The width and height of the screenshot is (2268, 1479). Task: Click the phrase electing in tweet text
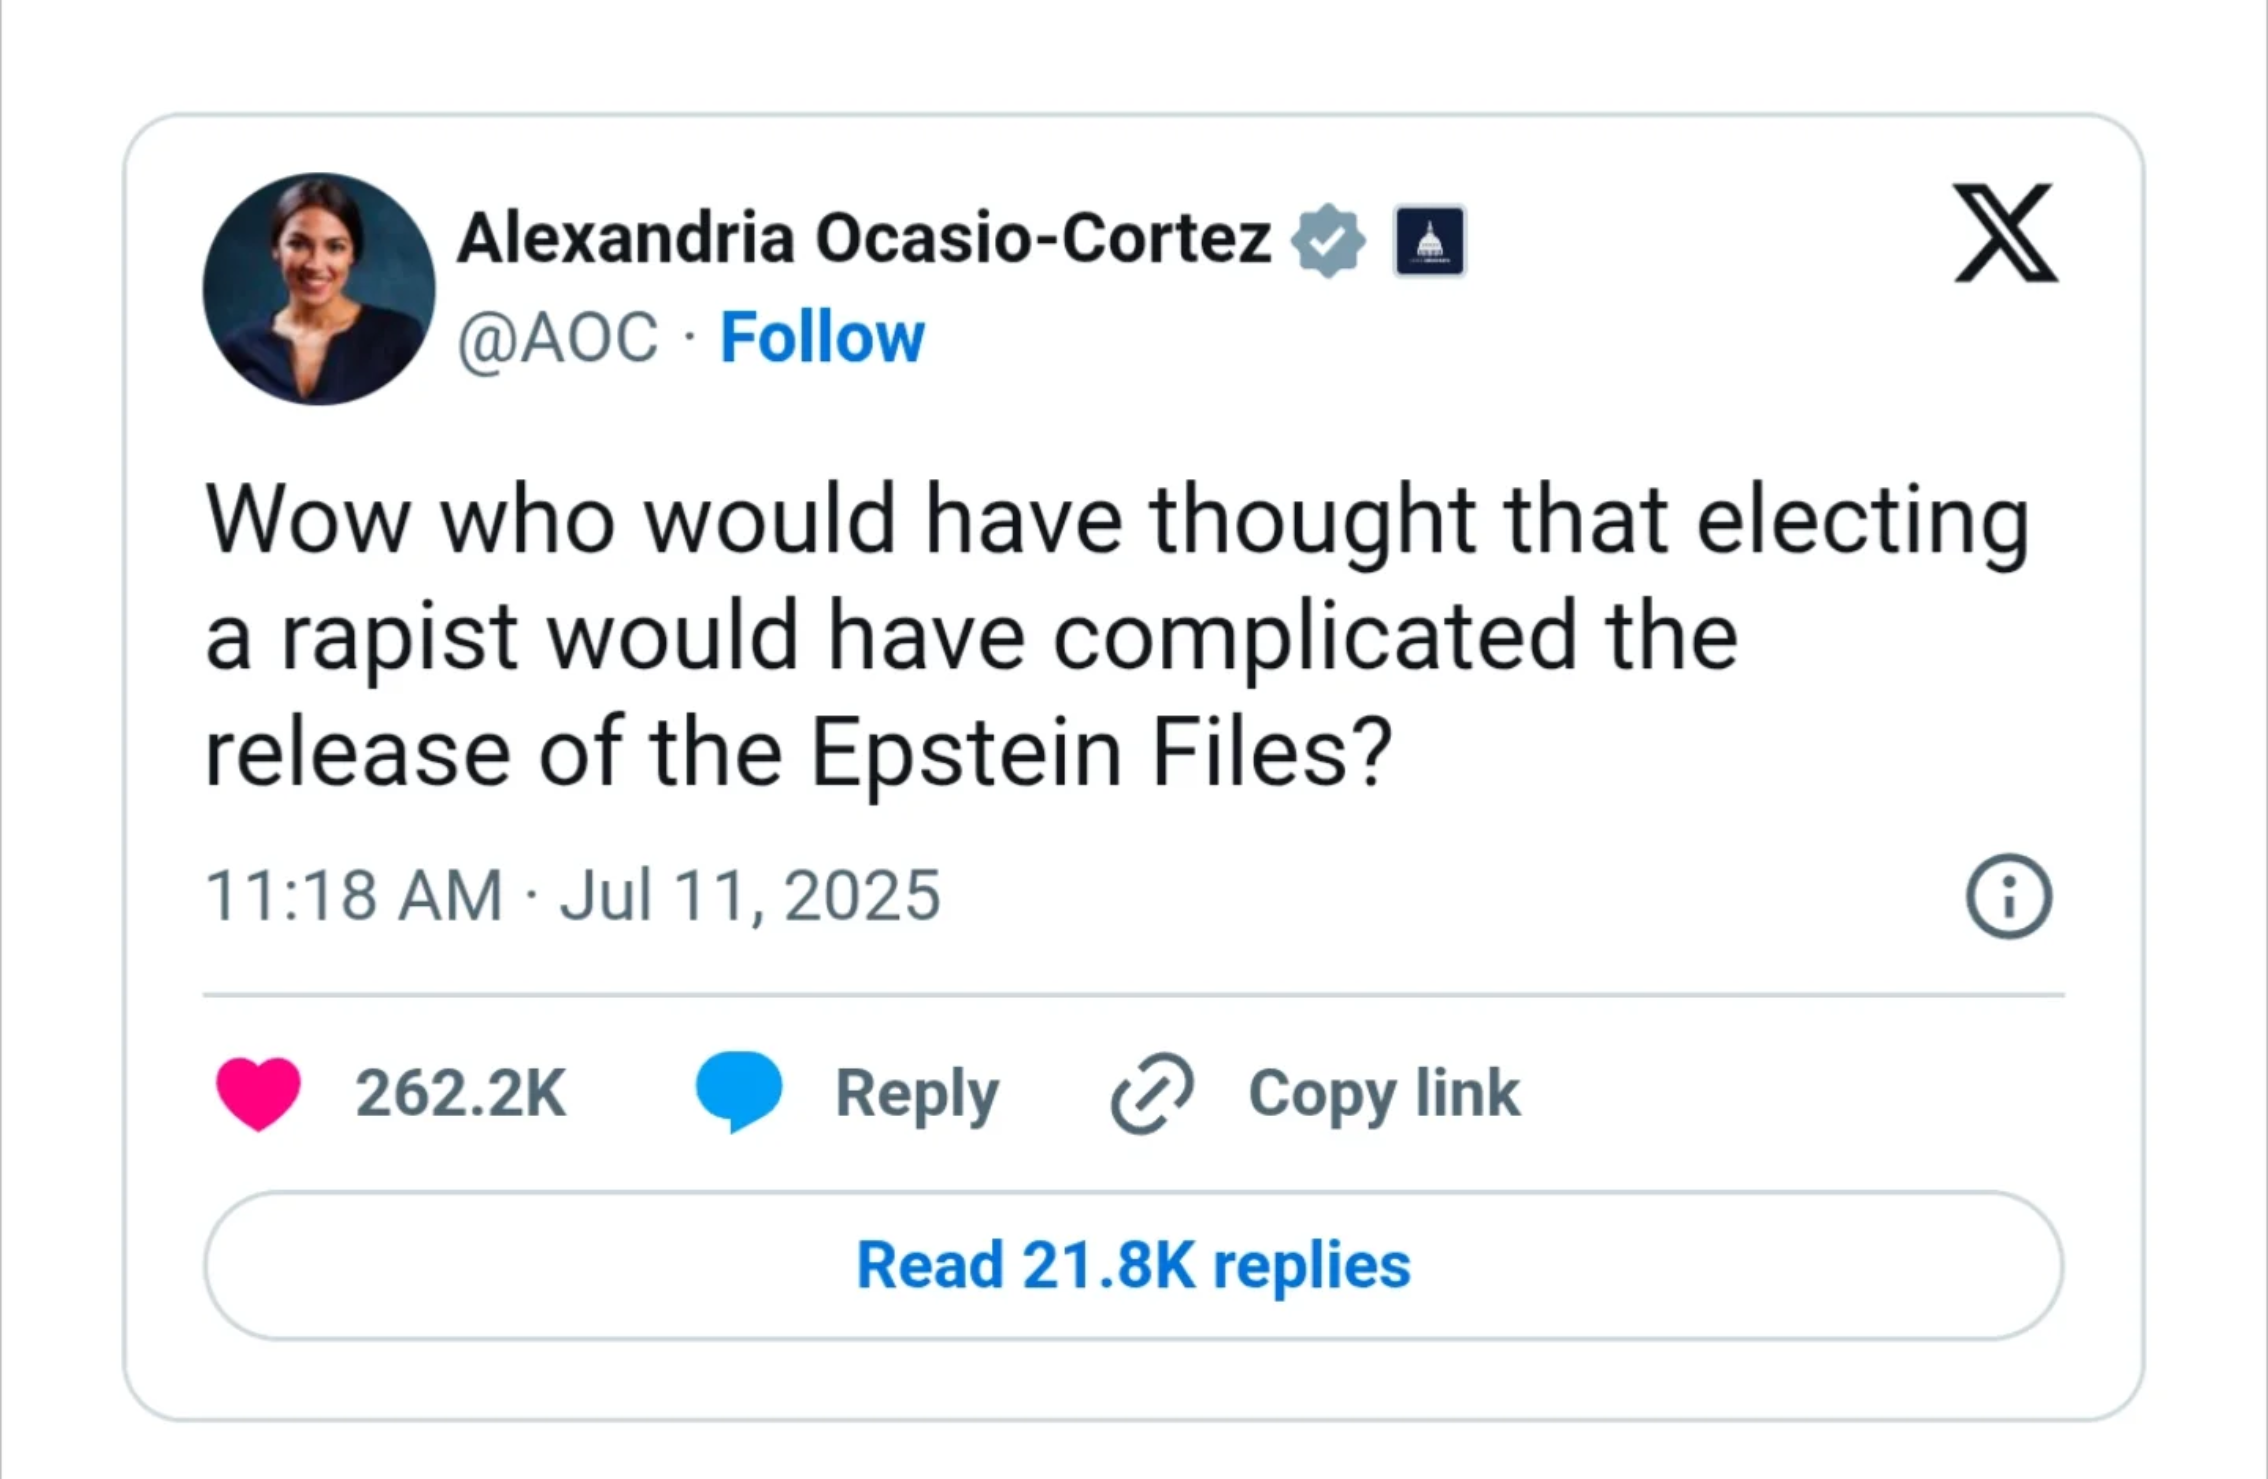coord(1864,522)
